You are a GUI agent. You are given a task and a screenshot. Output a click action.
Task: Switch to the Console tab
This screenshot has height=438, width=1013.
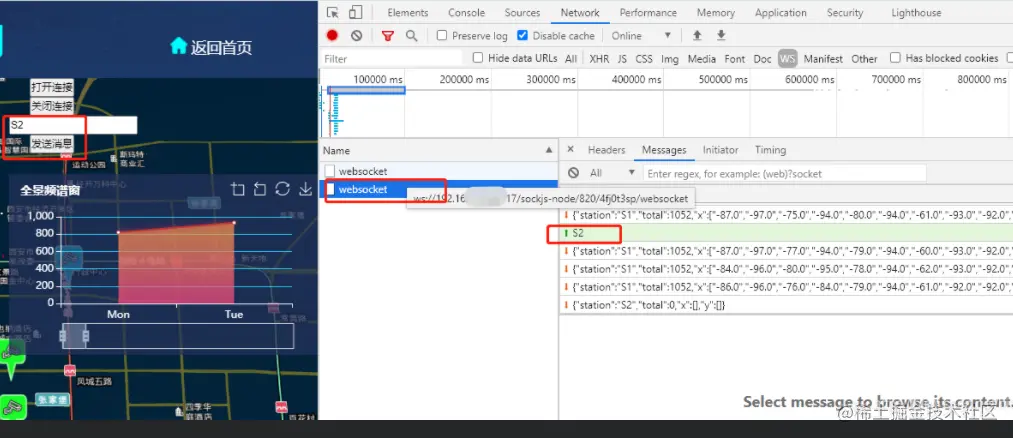pos(466,13)
